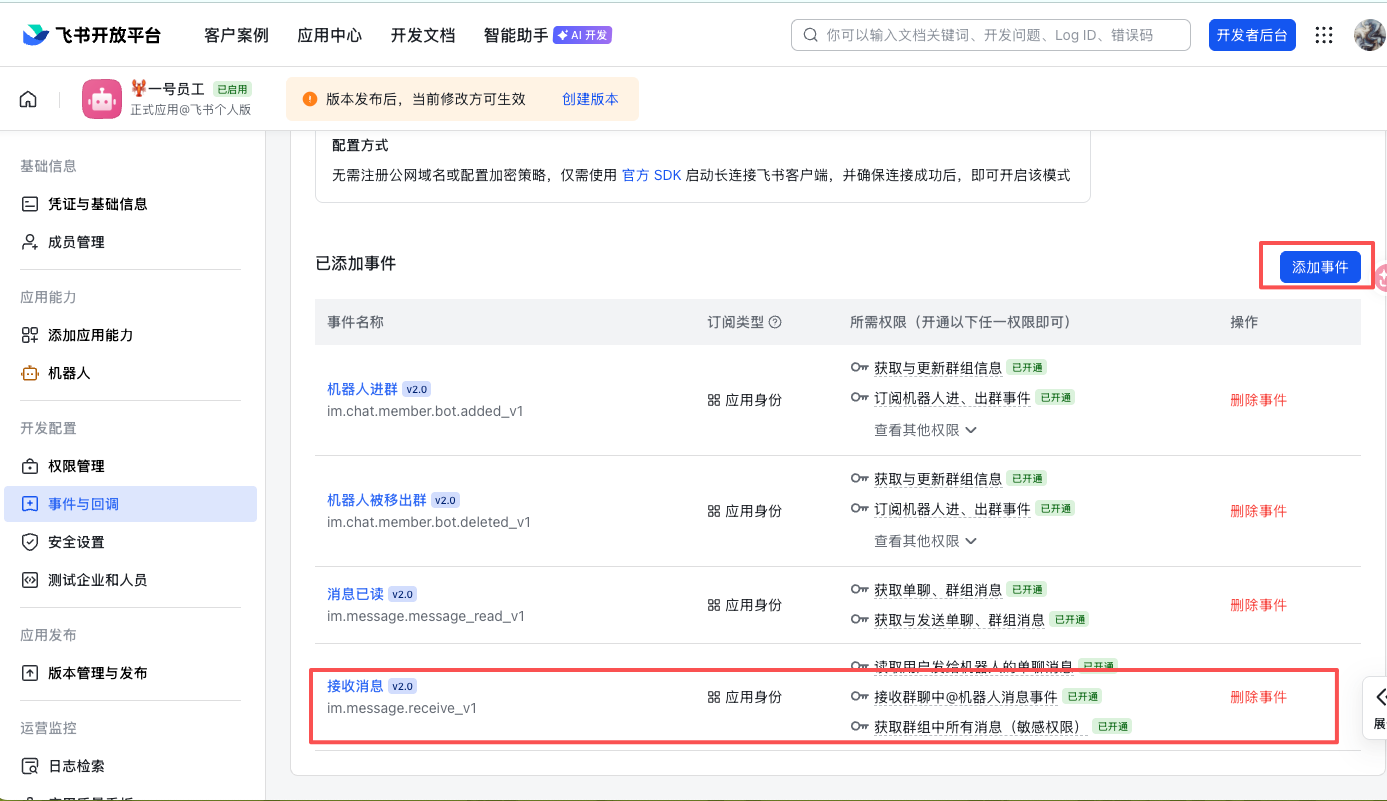
Task: Open the apps grid icon top right
Action: pyautogui.click(x=1324, y=34)
